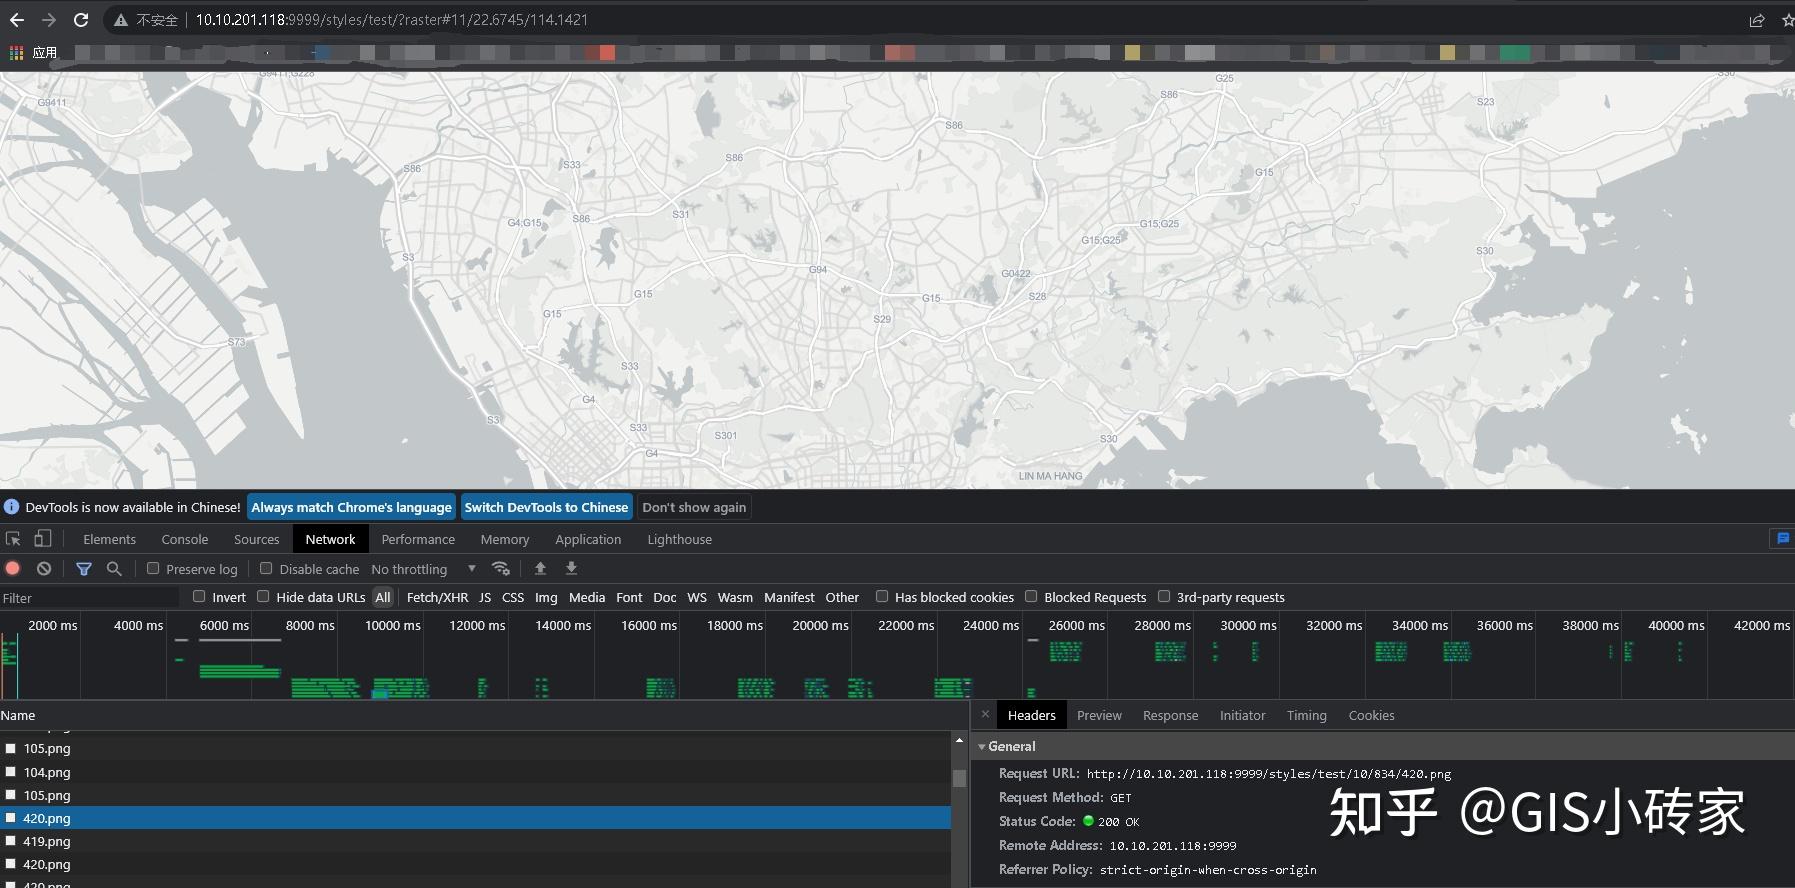This screenshot has height=888, width=1795.
Task: Select the All request type filter
Action: coord(383,597)
